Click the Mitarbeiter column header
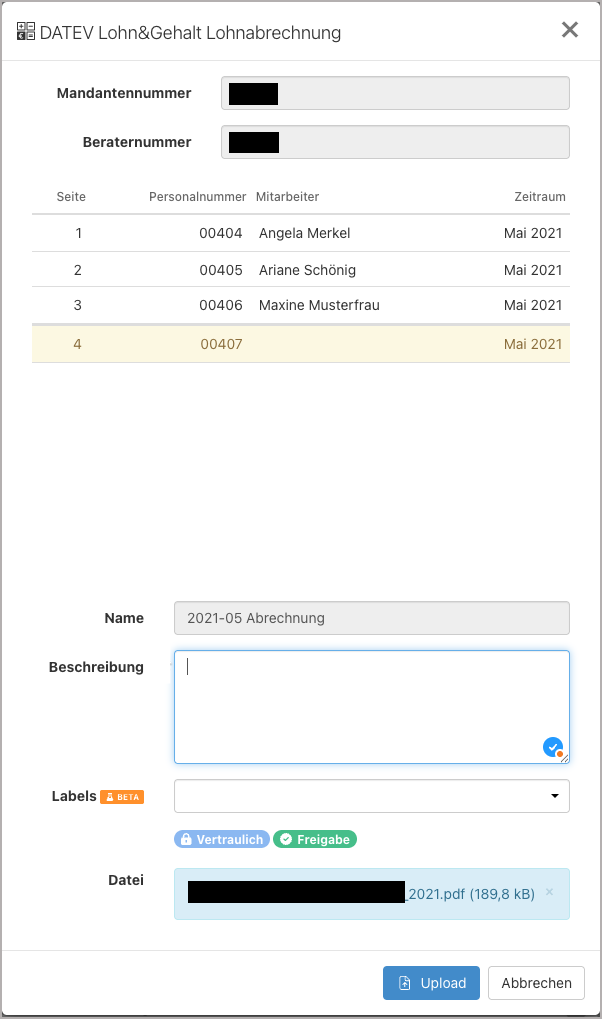This screenshot has height=1019, width=602. coord(287,197)
